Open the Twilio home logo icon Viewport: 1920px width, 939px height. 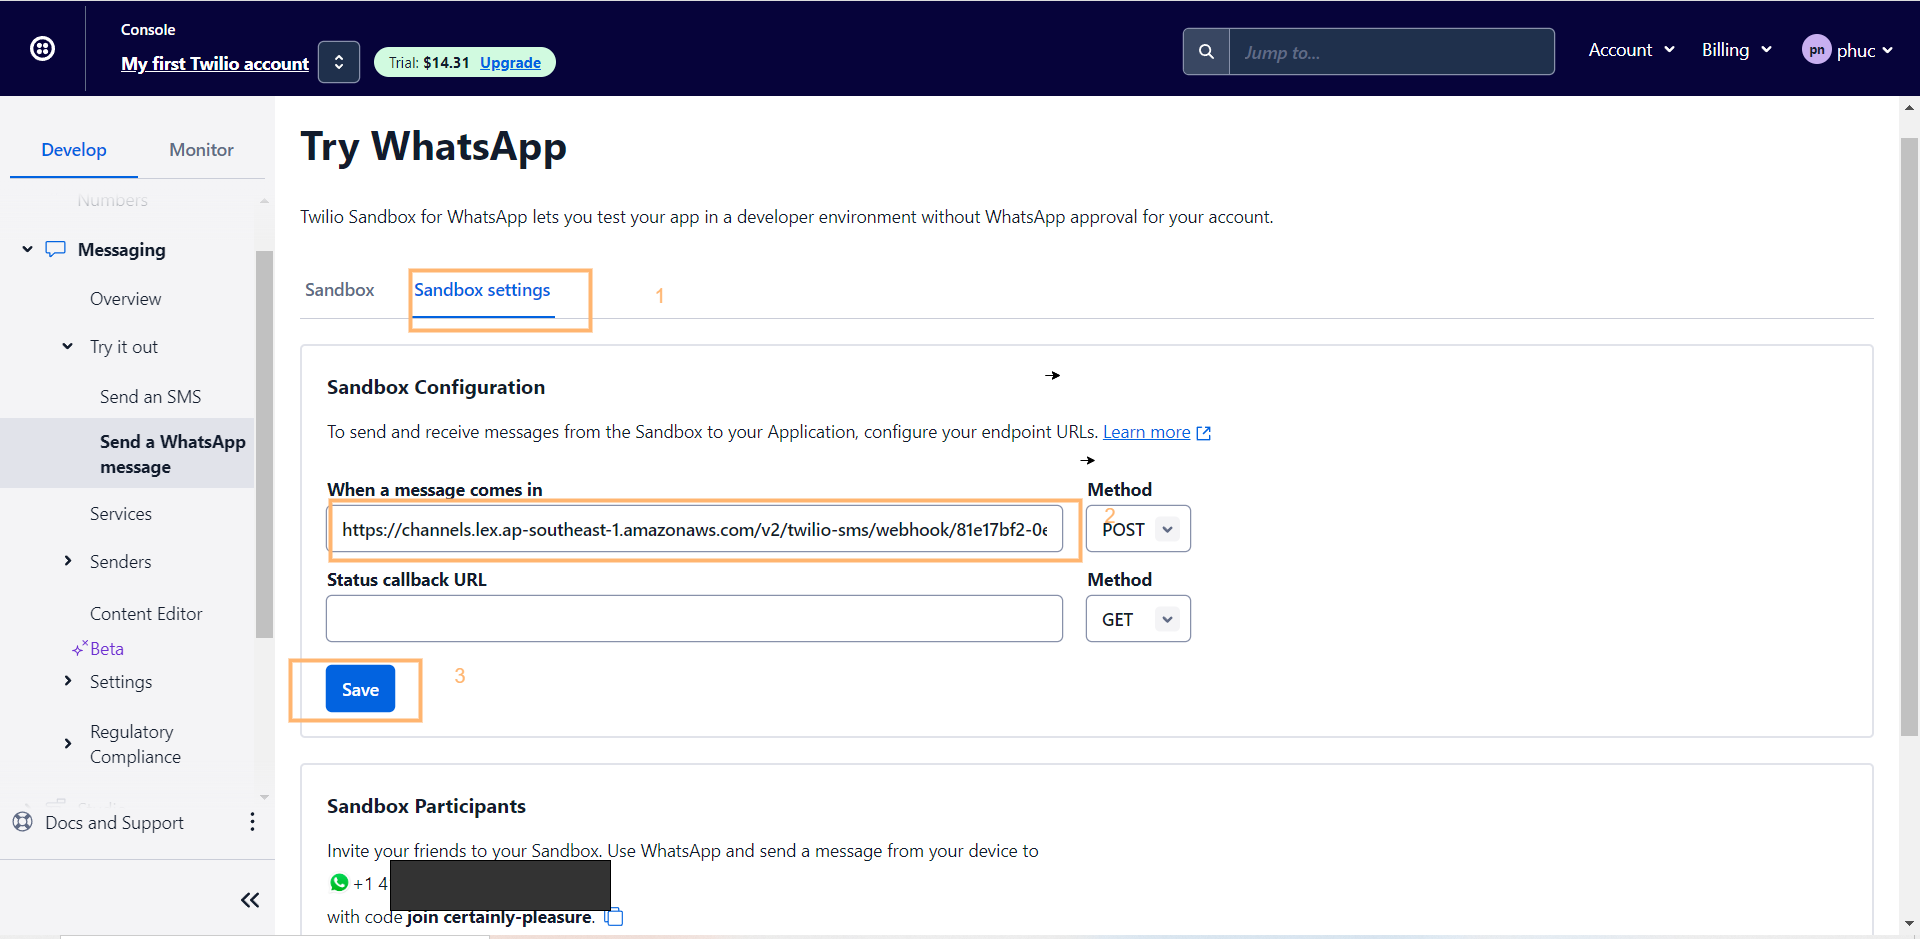pyautogui.click(x=42, y=48)
